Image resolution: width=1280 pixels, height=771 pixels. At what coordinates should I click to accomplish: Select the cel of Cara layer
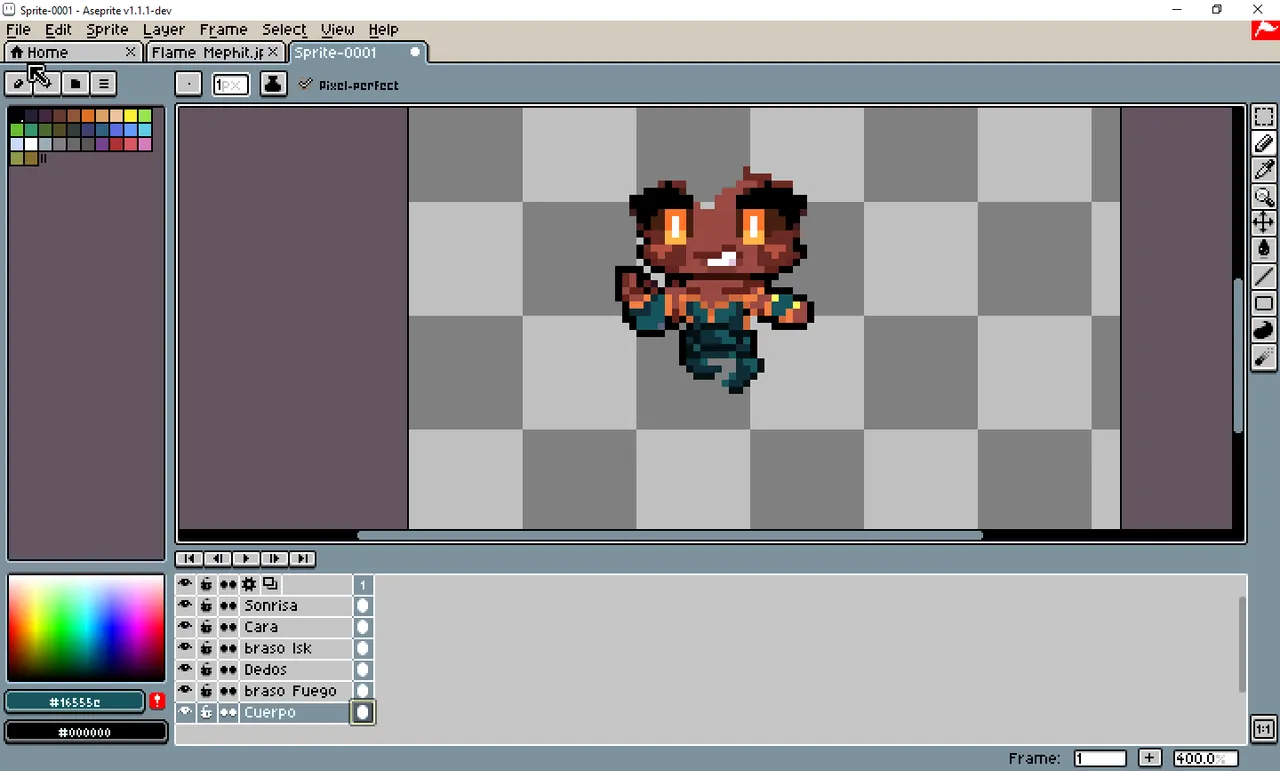point(363,627)
